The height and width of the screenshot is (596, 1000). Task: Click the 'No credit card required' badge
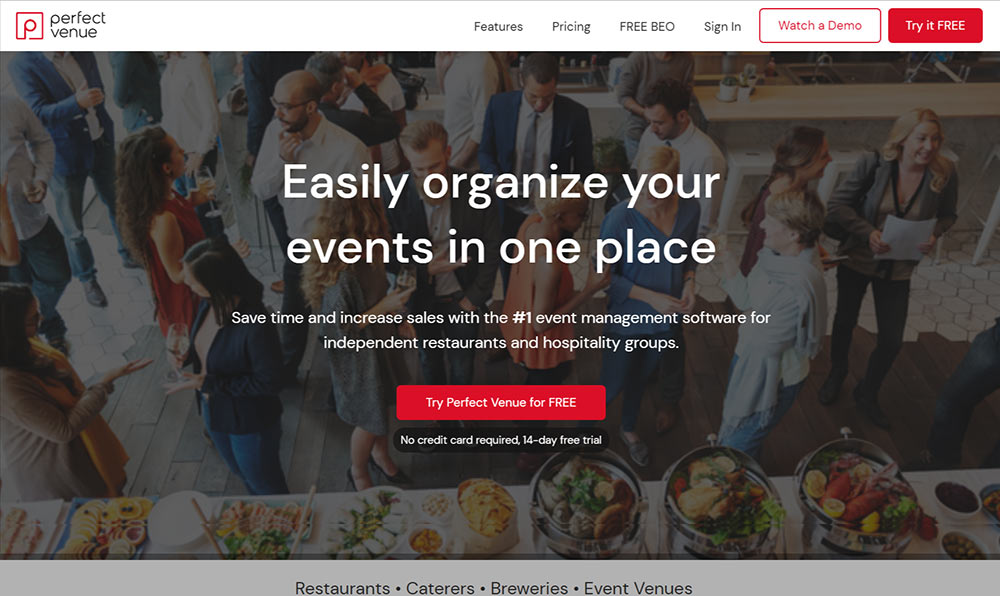click(x=501, y=440)
